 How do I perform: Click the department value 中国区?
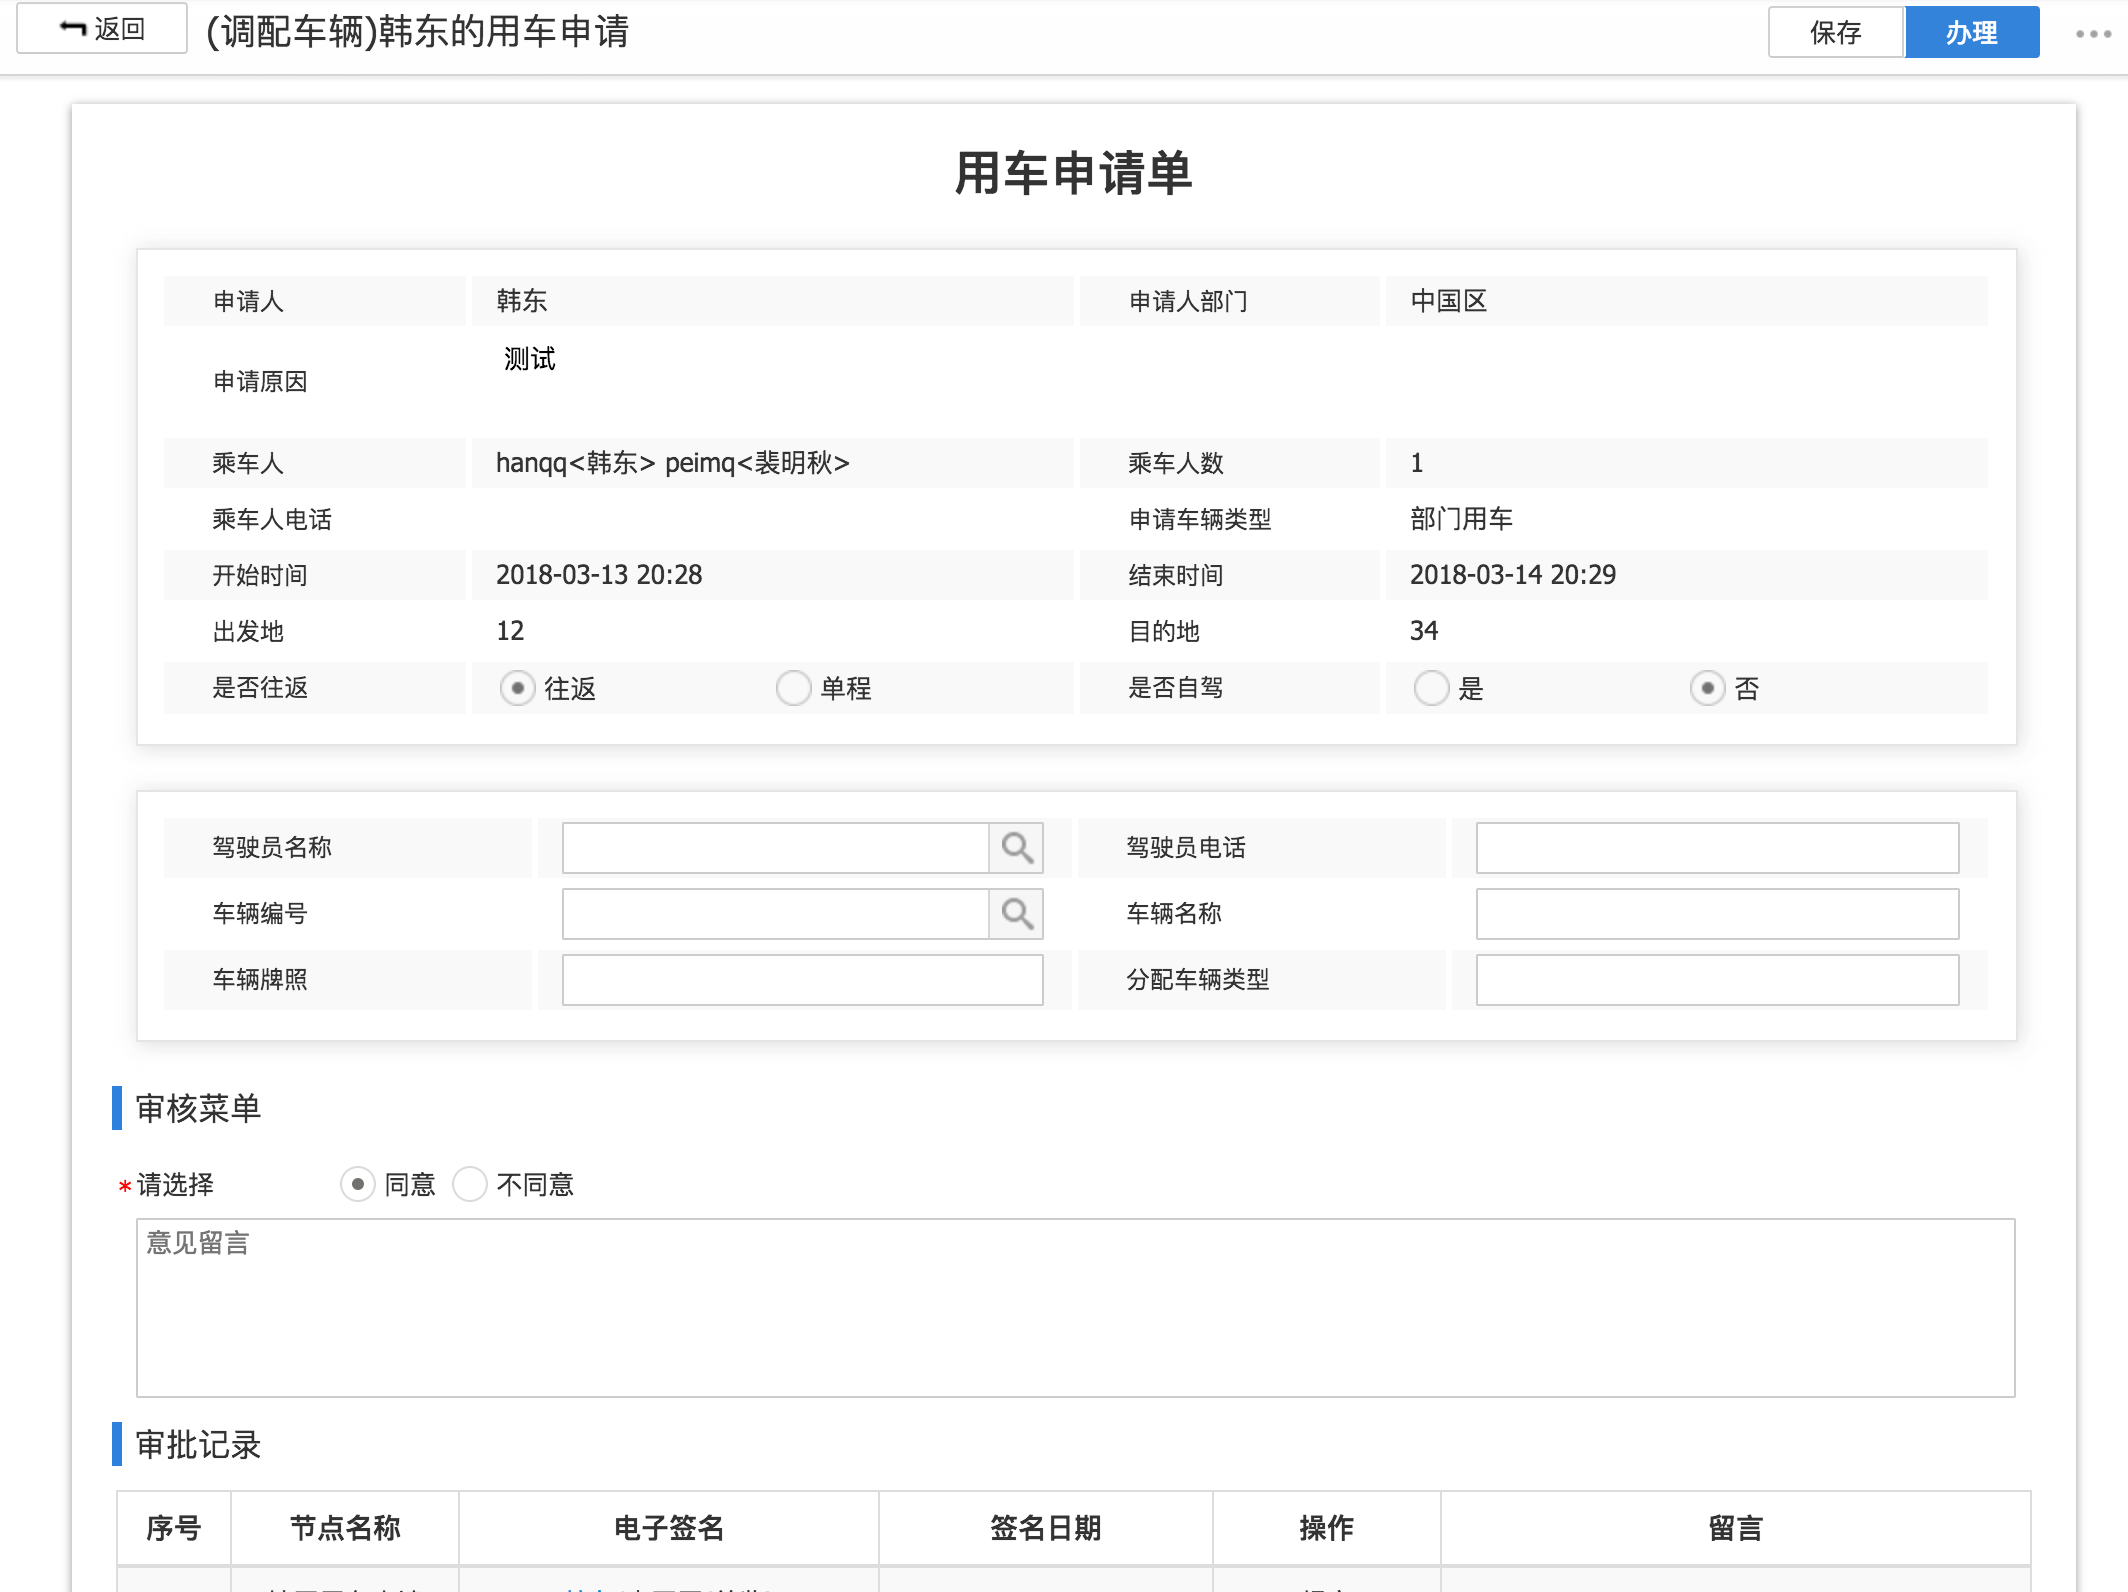1449,301
